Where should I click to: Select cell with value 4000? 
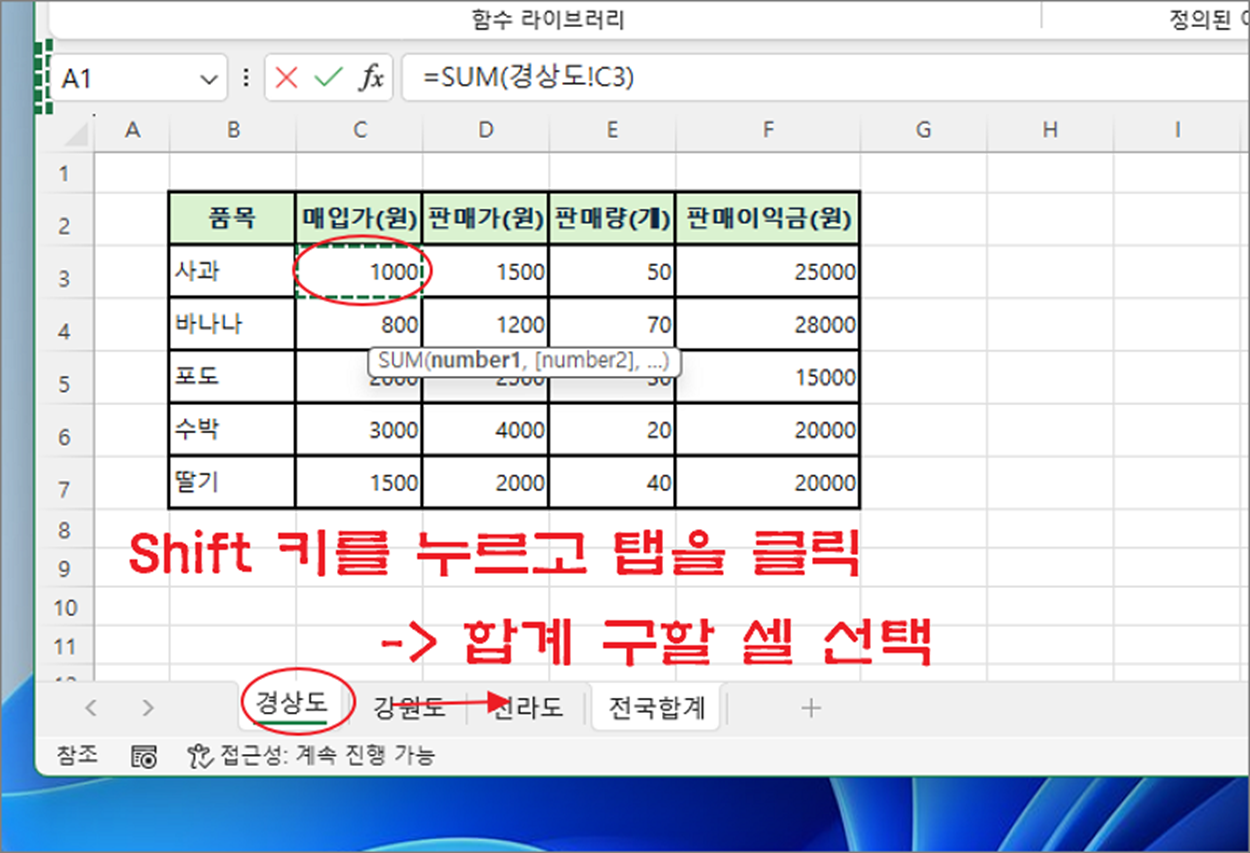pos(485,430)
